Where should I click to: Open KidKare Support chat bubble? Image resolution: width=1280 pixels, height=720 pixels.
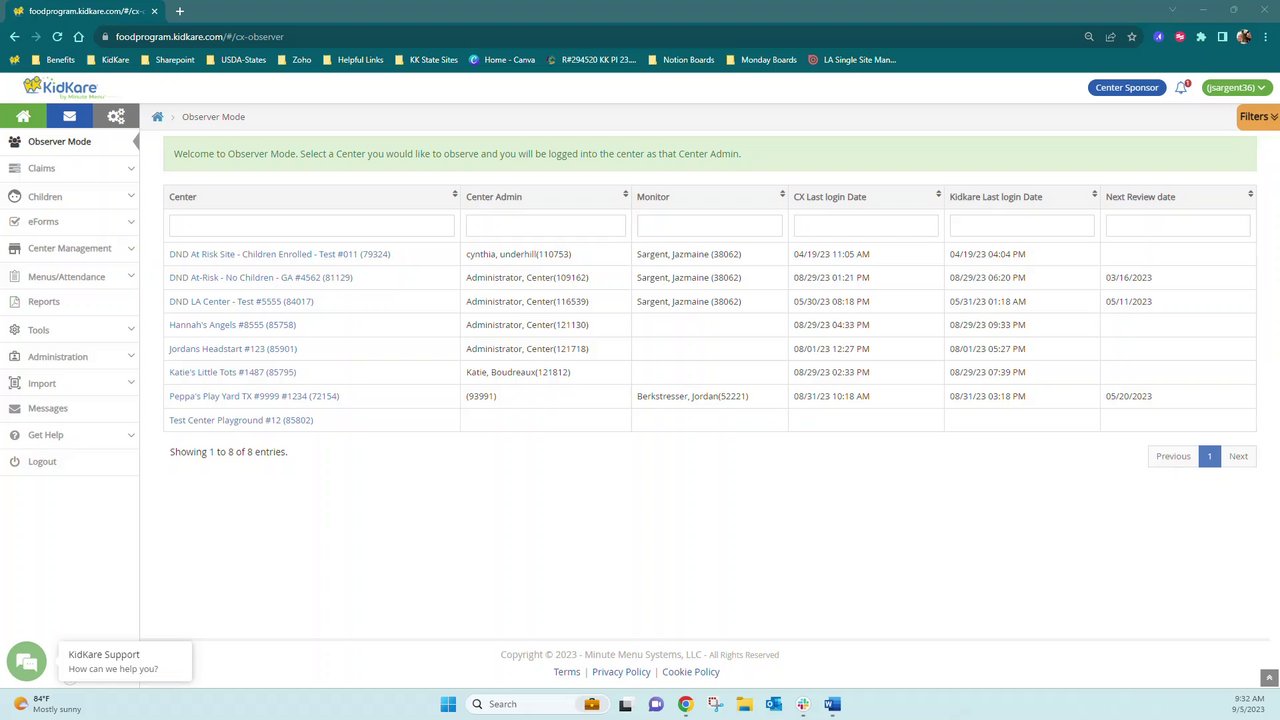[26, 661]
